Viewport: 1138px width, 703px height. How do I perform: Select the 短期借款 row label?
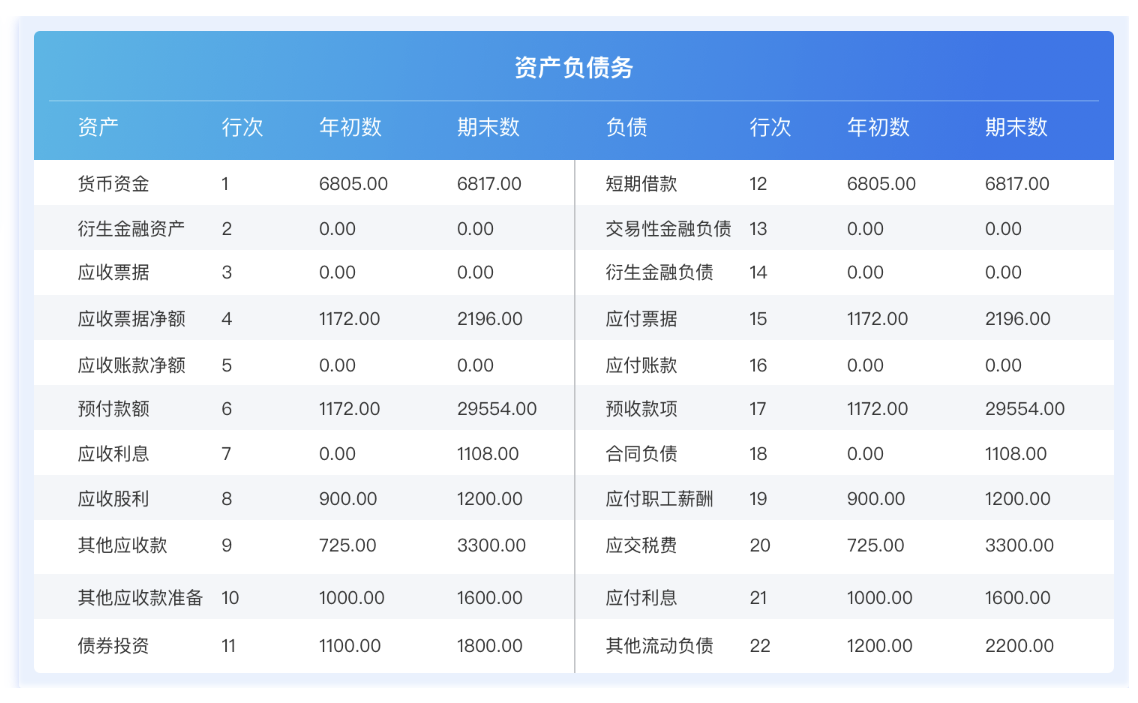[x=642, y=184]
